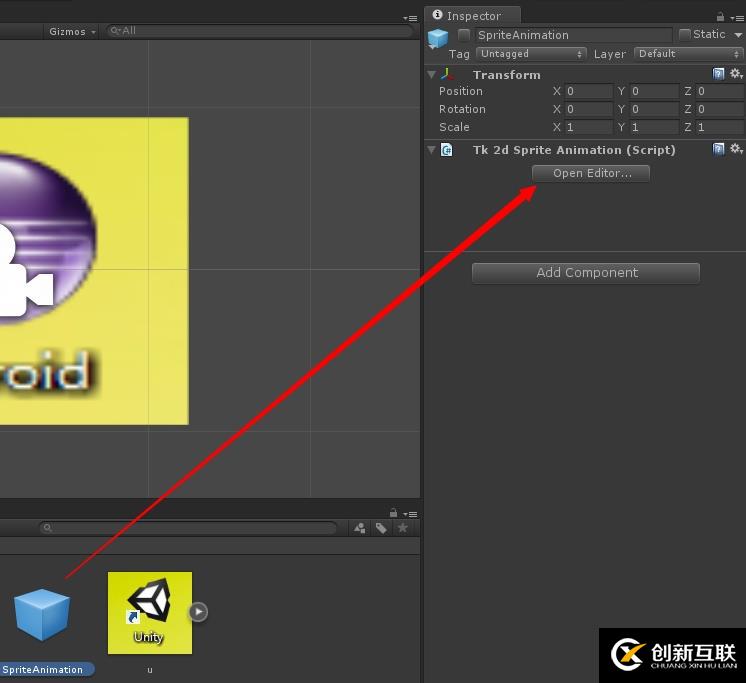The image size is (746, 683).
Task: Click the Position Z field
Action: pyautogui.click(x=720, y=91)
